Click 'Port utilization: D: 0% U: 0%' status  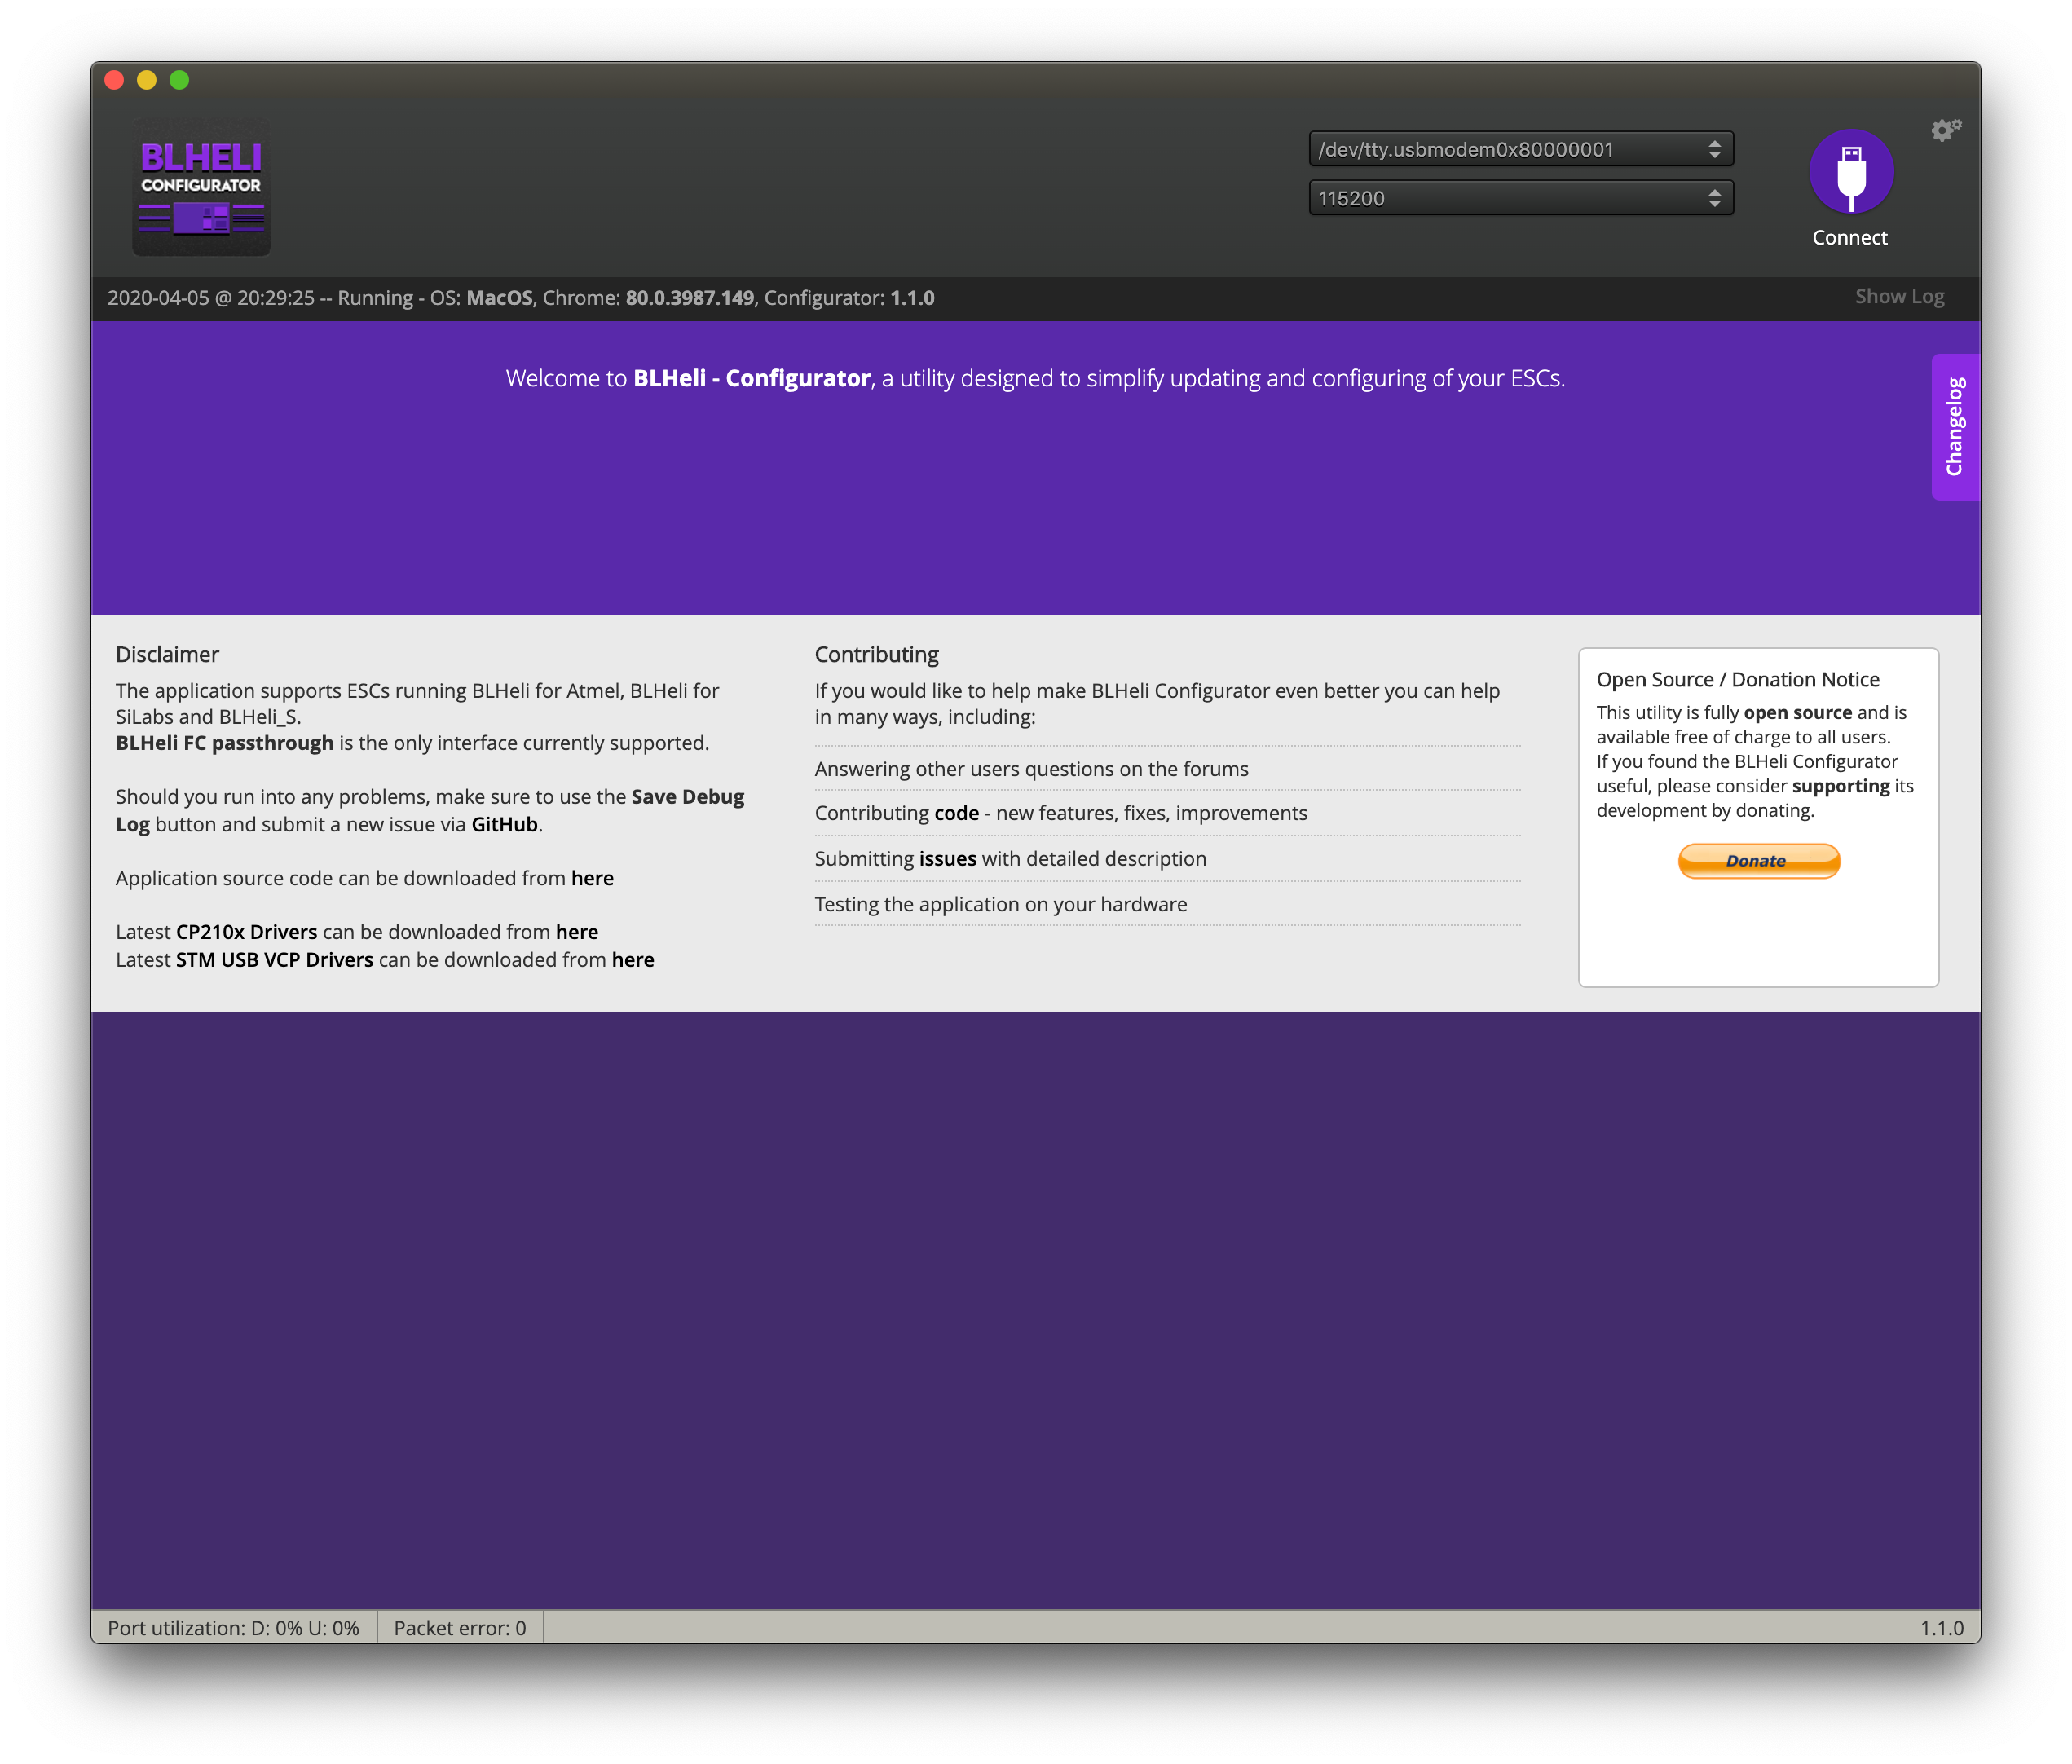tap(233, 1628)
